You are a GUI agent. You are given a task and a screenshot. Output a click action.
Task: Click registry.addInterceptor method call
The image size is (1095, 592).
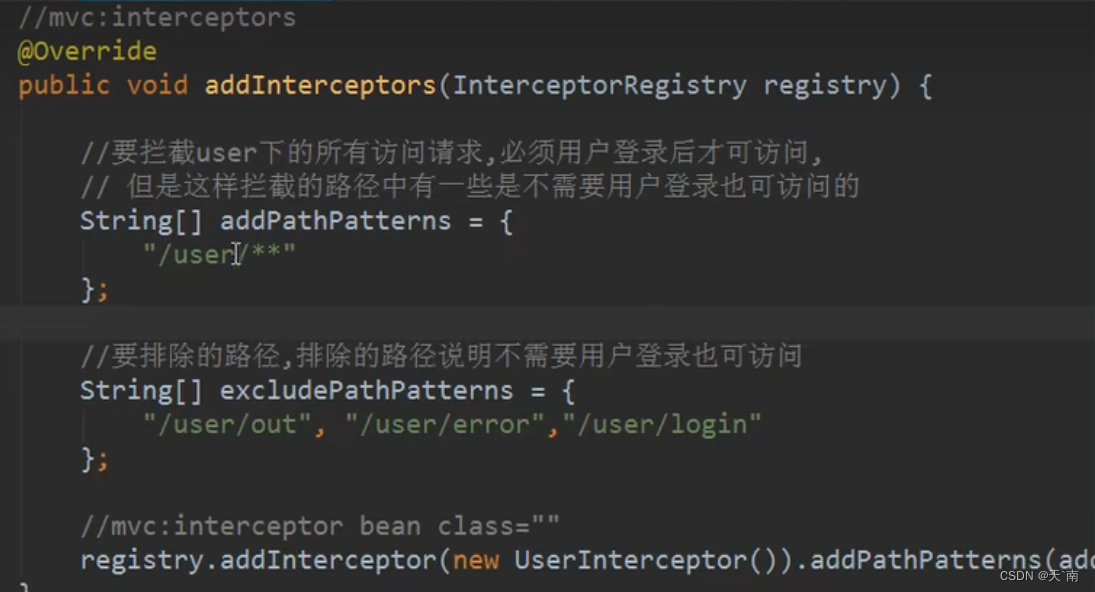point(258,560)
